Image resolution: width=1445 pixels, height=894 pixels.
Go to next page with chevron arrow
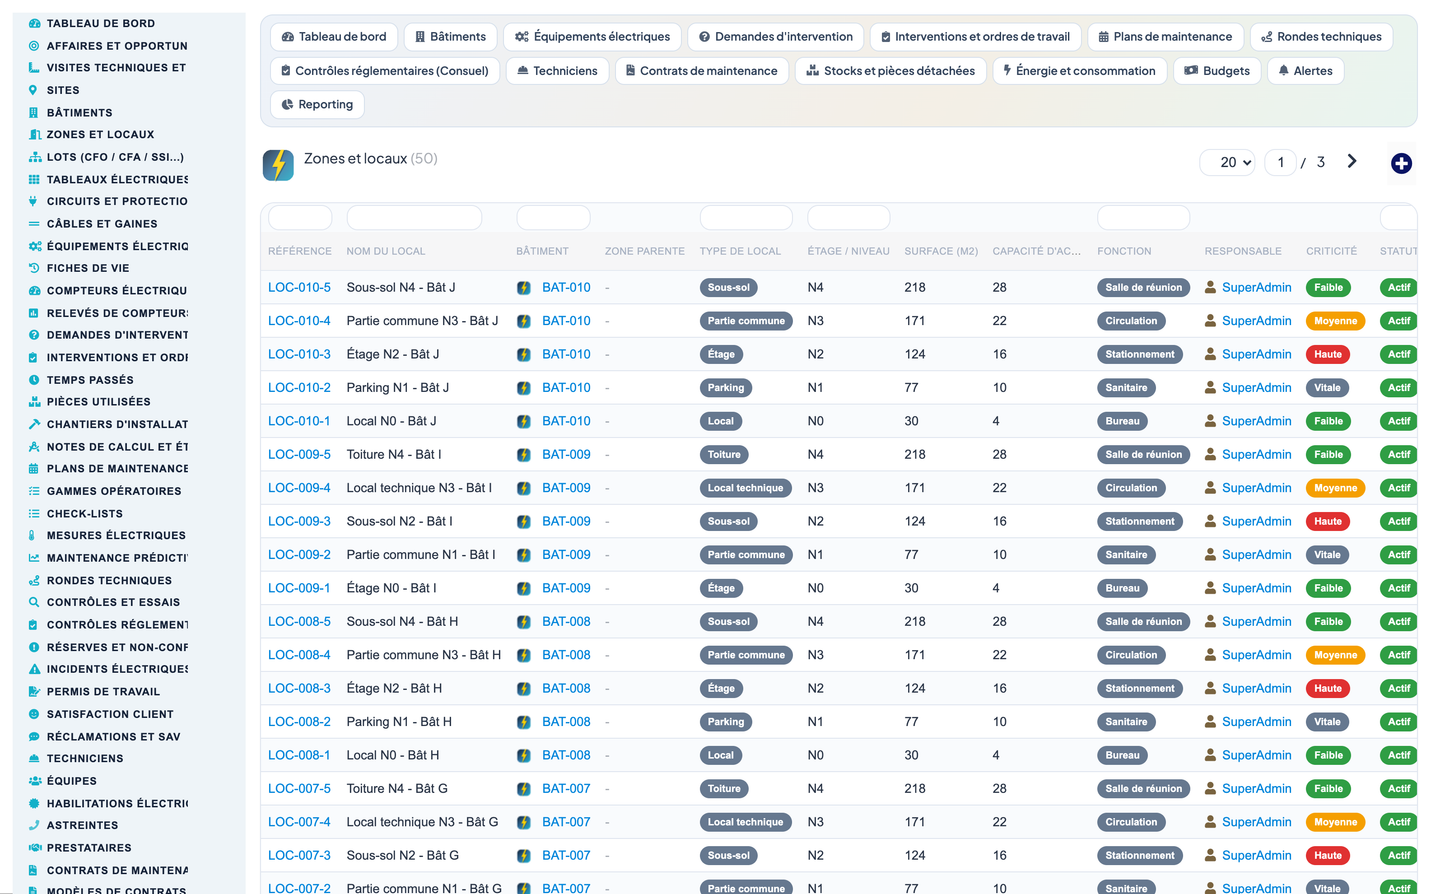click(x=1352, y=161)
